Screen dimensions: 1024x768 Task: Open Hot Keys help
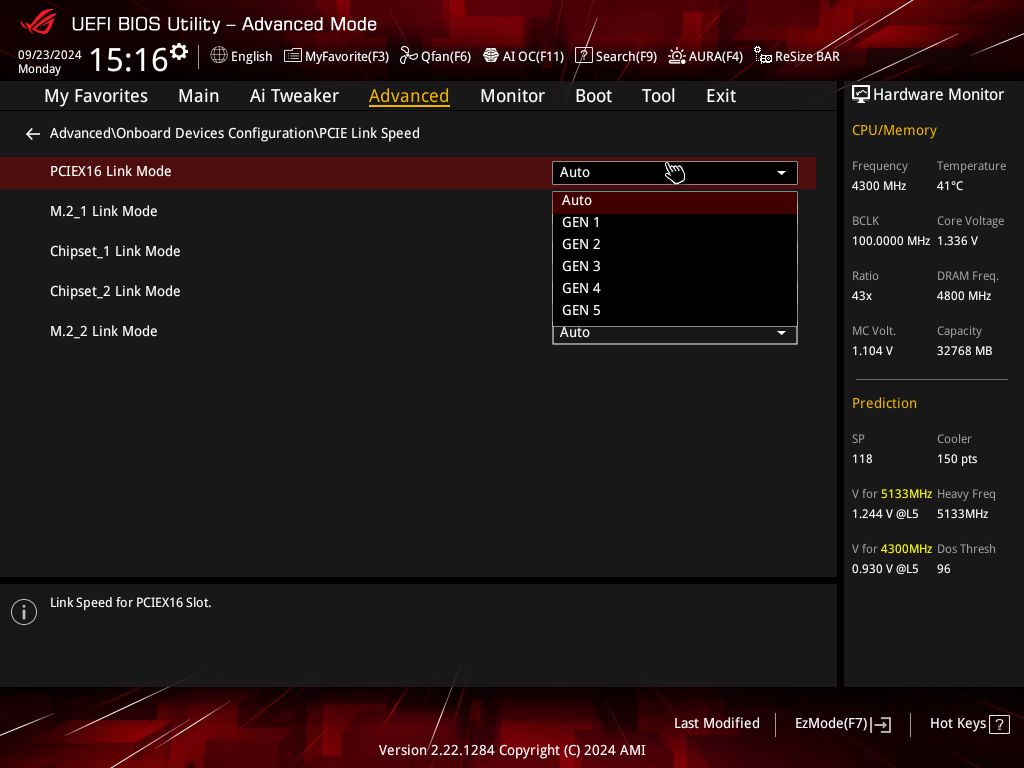coord(970,724)
